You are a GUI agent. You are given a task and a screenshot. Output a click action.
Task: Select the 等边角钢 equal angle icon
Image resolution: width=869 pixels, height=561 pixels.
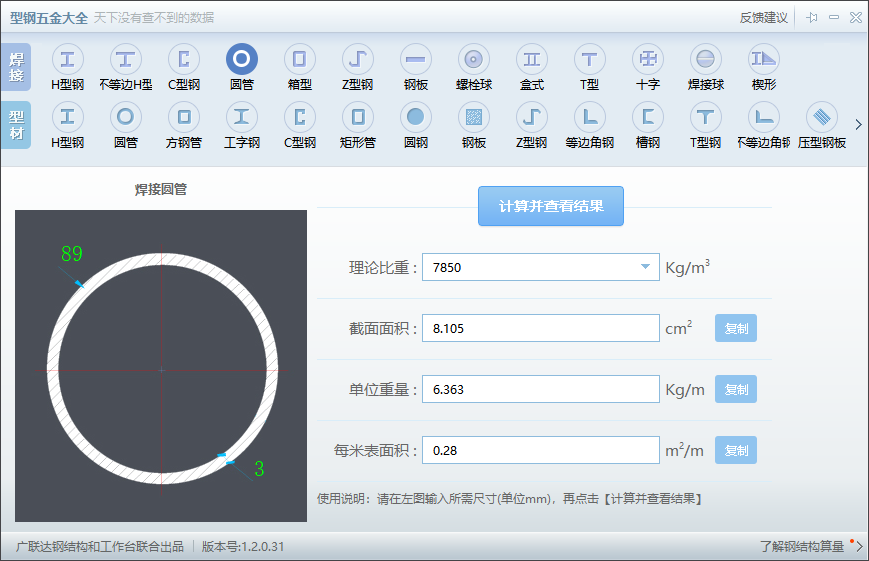(589, 117)
